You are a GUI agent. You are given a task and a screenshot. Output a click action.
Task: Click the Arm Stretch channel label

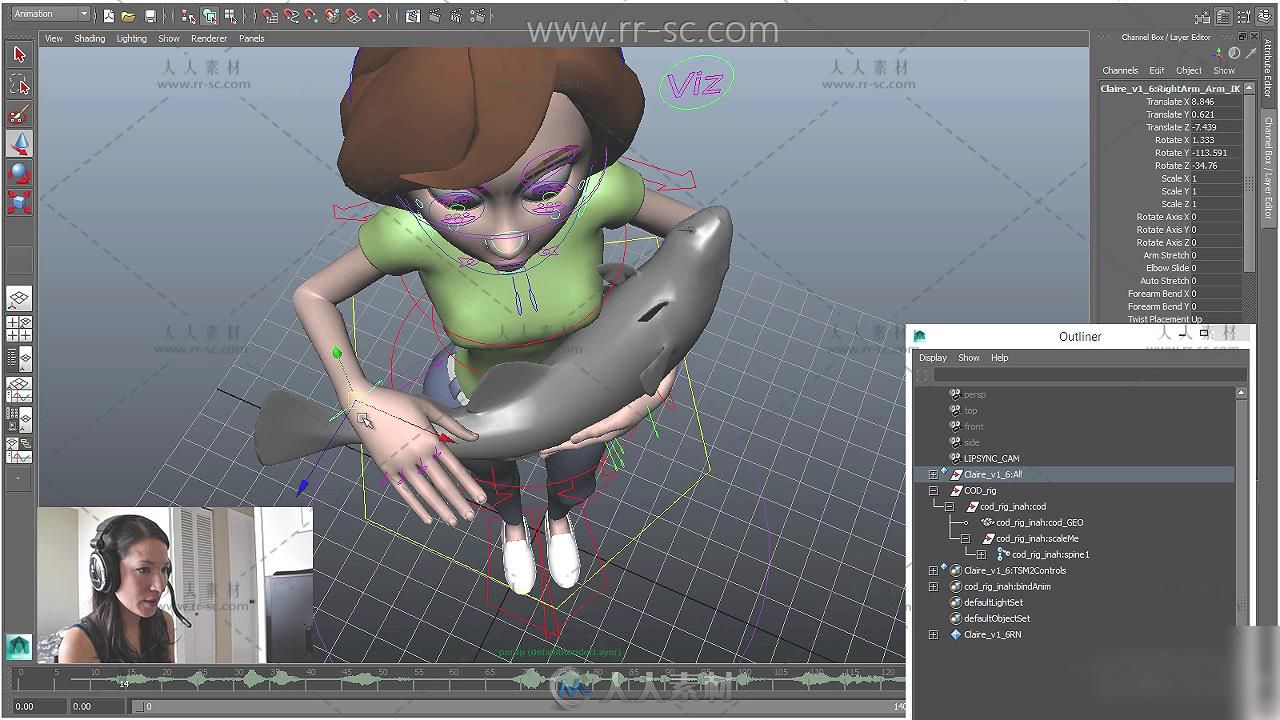pyautogui.click(x=1166, y=256)
